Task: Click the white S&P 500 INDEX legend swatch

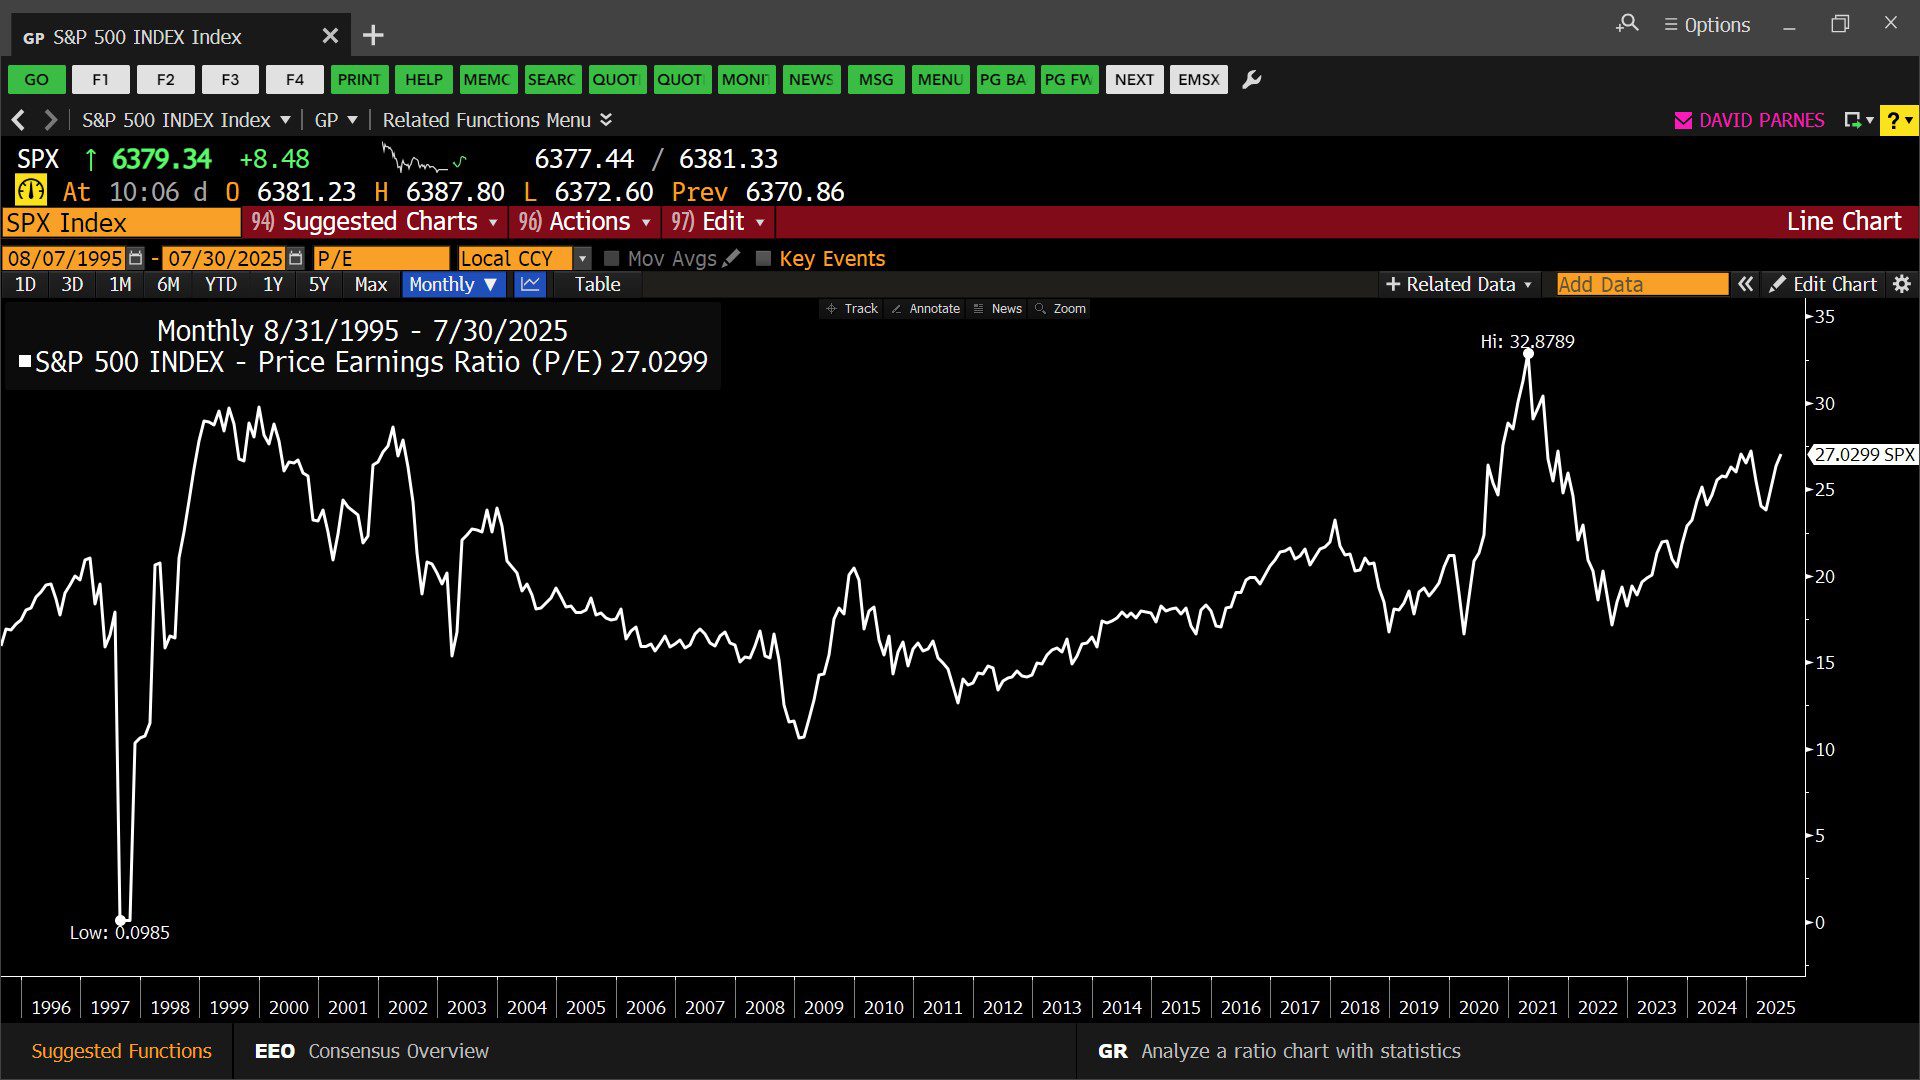Action: tap(25, 361)
